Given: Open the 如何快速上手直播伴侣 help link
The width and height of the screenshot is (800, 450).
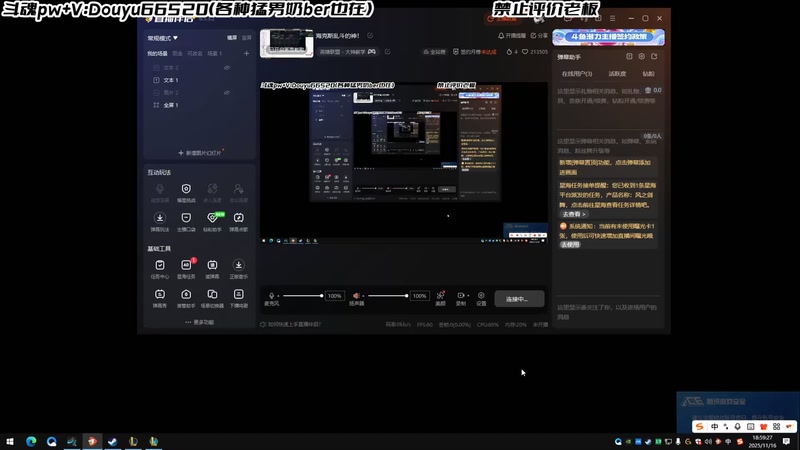Looking at the screenshot, I should pyautogui.click(x=290, y=324).
